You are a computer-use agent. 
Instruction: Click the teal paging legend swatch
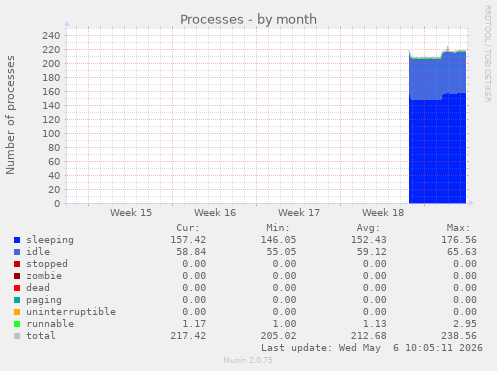coord(17,300)
